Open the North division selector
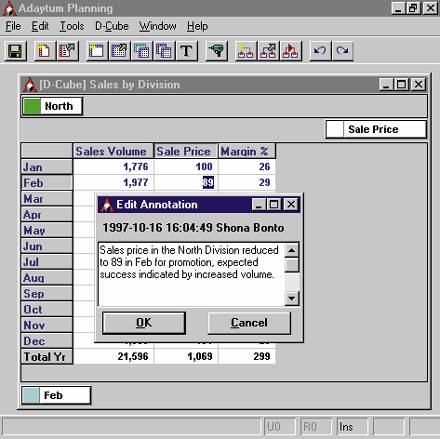The height and width of the screenshot is (439, 440). (52, 106)
